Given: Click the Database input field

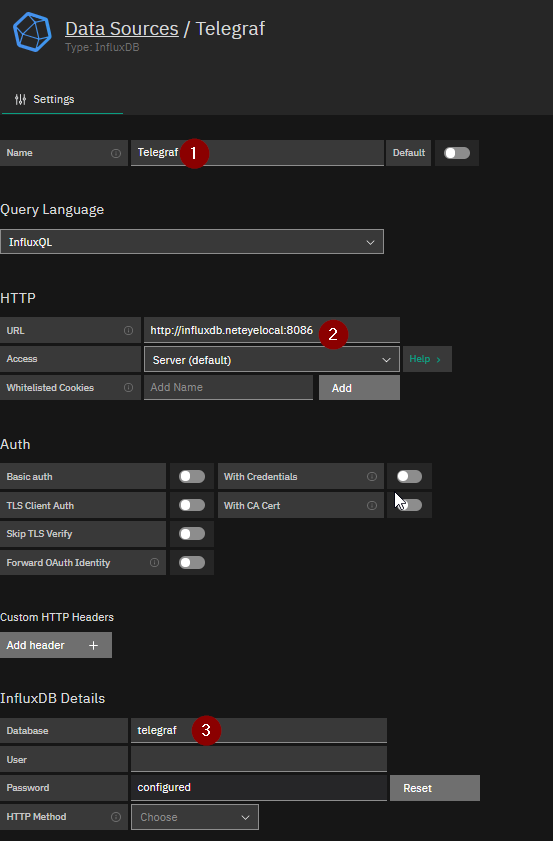Looking at the screenshot, I should 259,731.
